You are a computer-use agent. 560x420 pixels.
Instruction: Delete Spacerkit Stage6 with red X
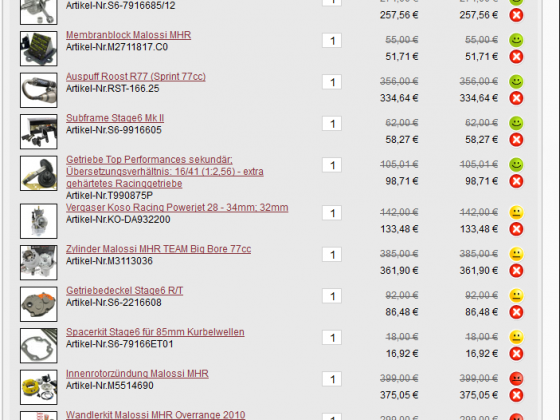[x=516, y=354]
